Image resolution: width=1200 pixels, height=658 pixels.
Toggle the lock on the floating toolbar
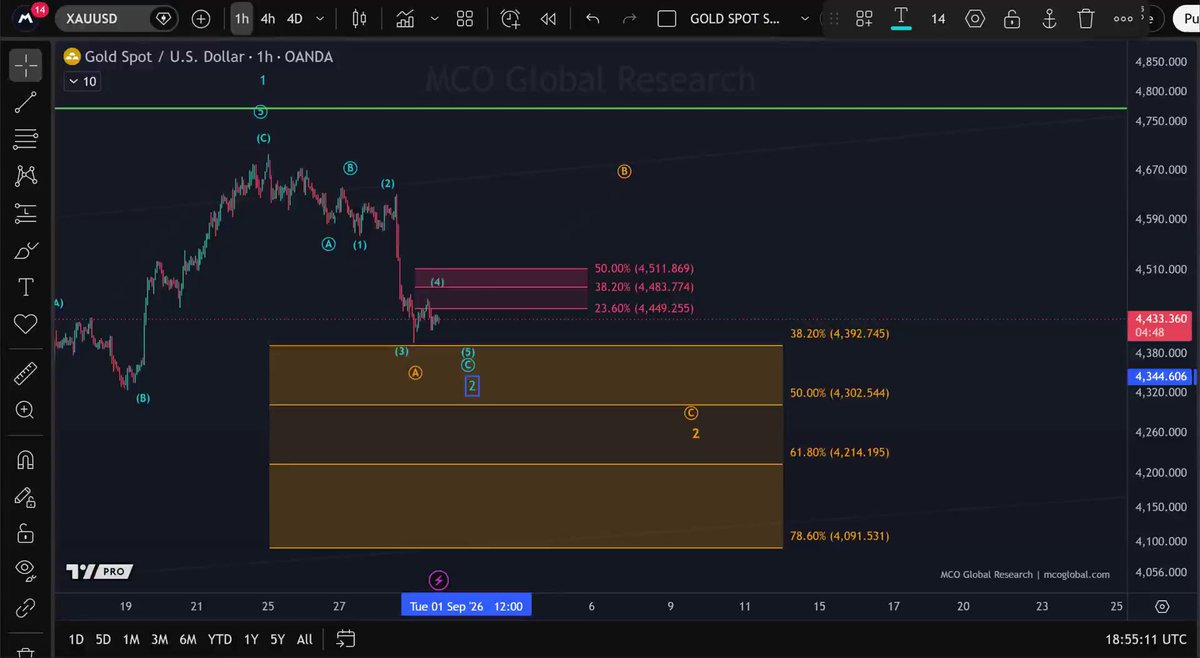coord(1013,18)
